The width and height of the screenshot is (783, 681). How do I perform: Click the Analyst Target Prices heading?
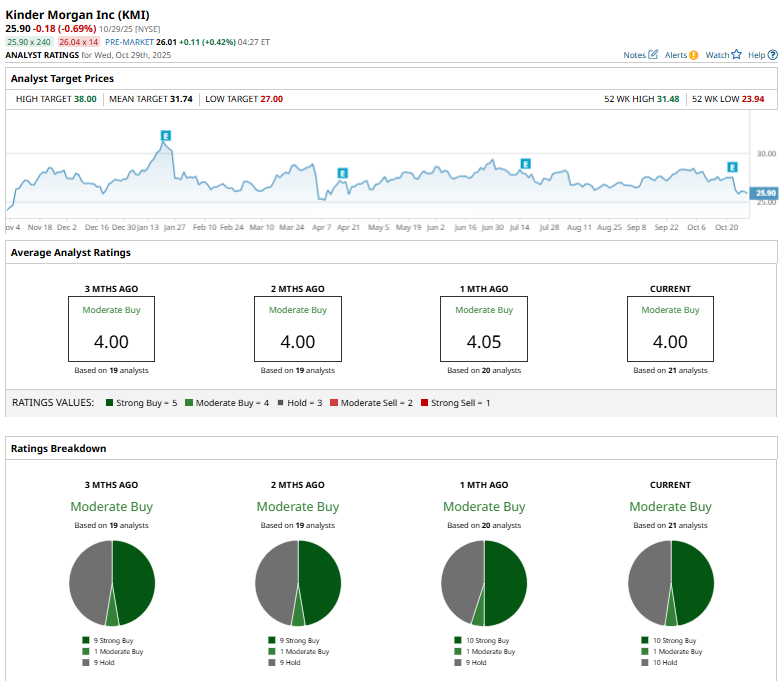(62, 78)
